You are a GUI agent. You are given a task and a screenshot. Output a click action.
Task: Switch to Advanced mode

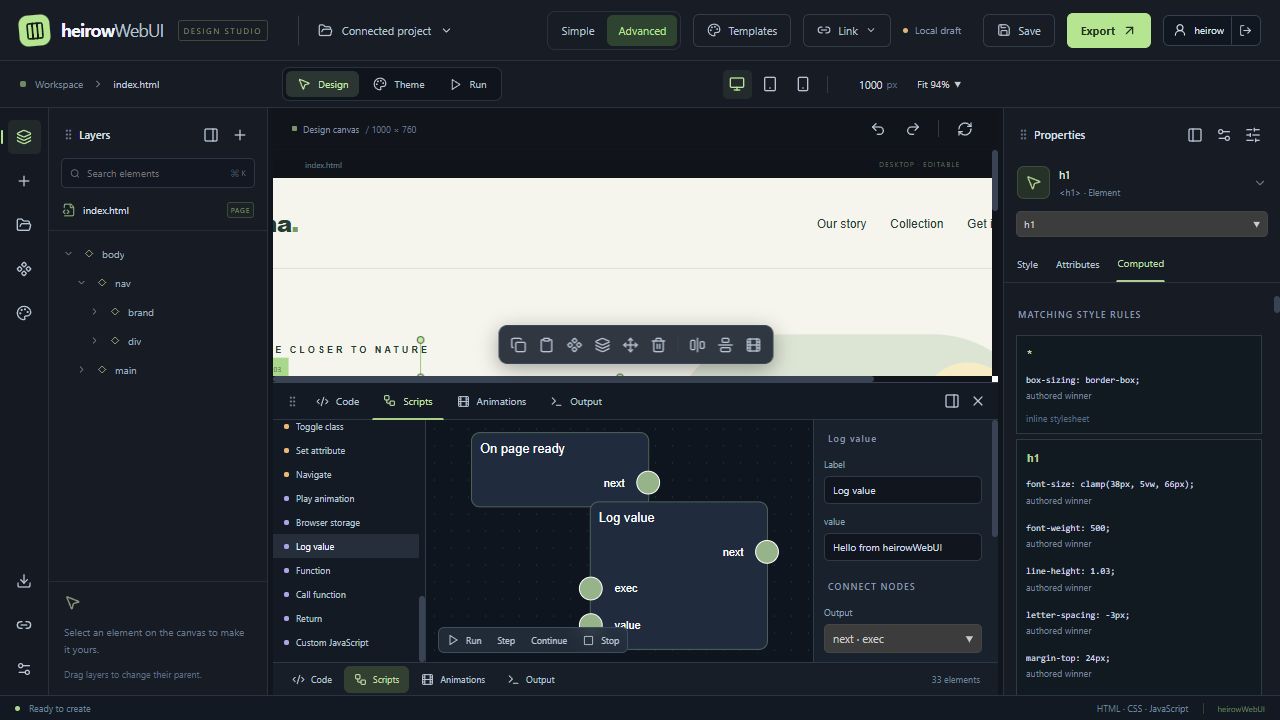point(642,31)
